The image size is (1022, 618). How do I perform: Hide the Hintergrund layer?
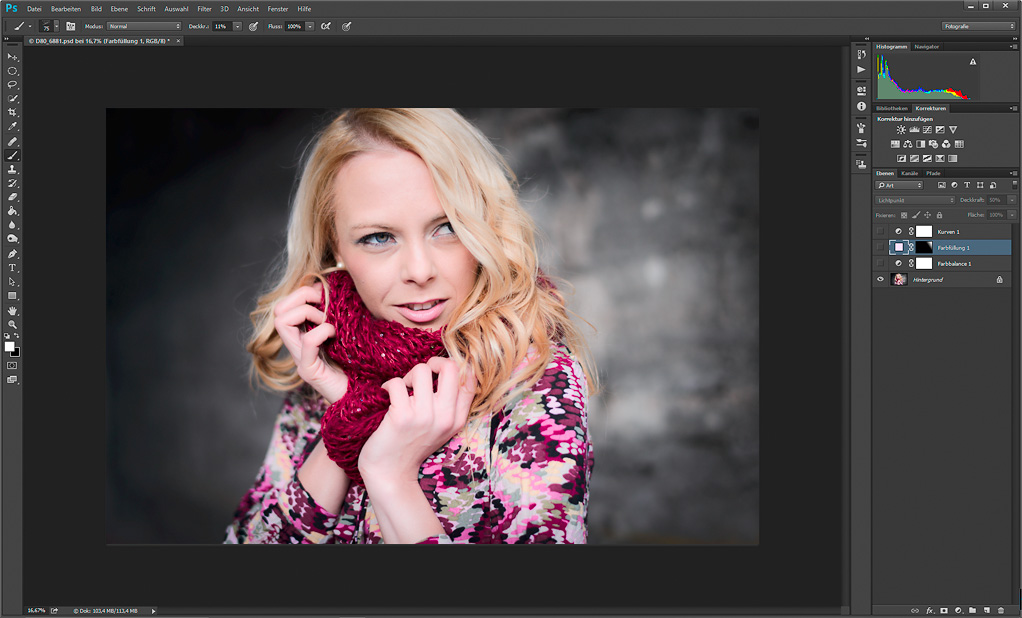881,279
